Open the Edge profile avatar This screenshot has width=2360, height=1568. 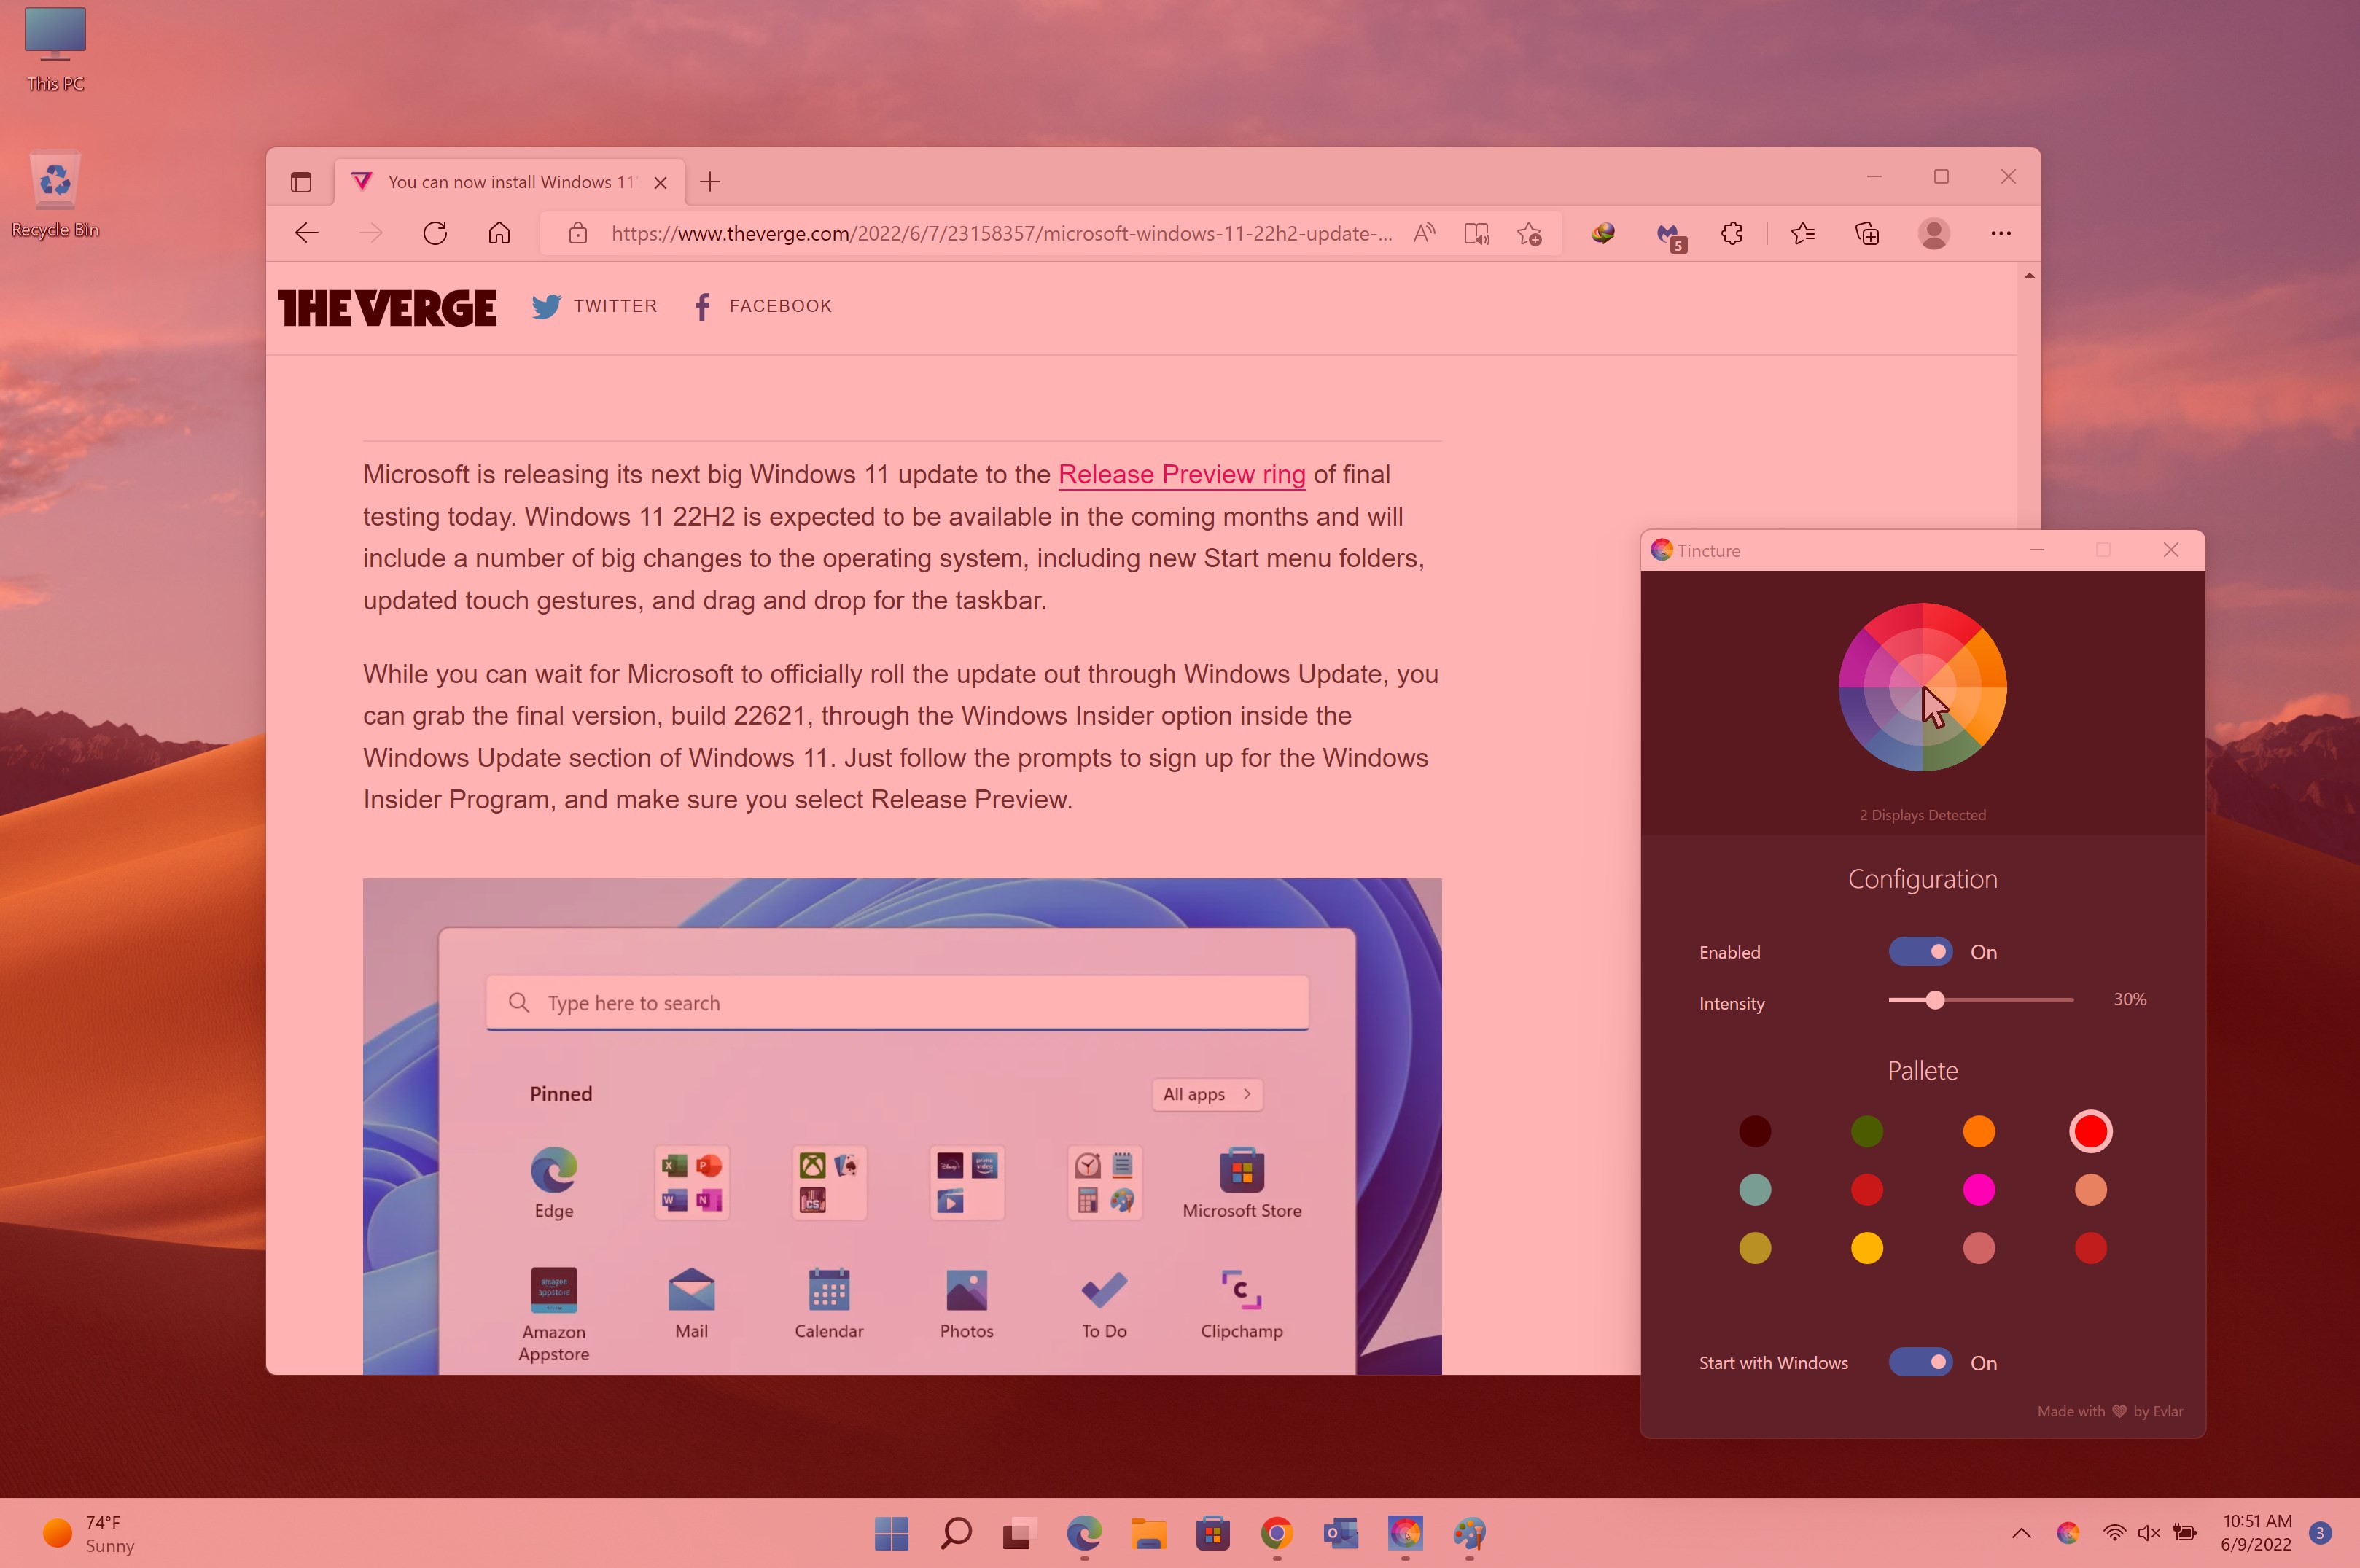click(x=1933, y=233)
